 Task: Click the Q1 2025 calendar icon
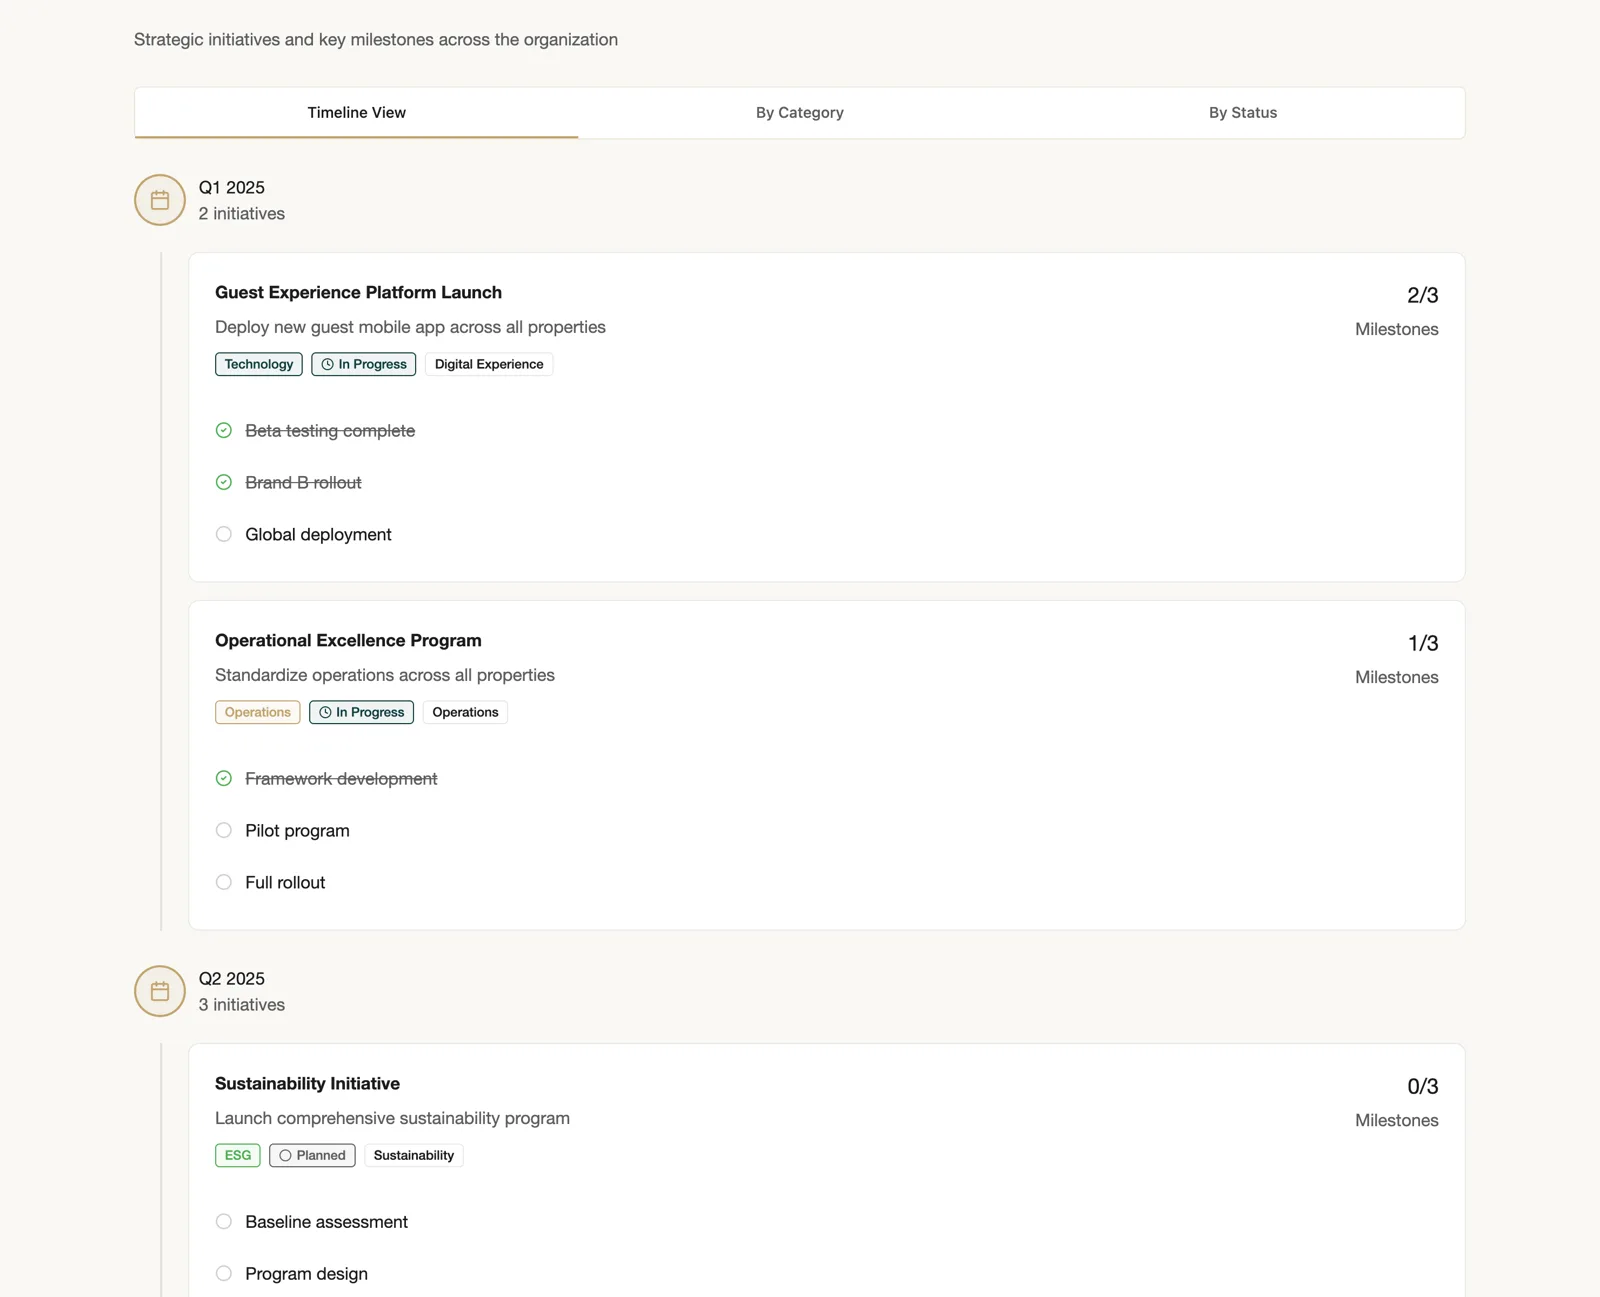click(x=160, y=200)
